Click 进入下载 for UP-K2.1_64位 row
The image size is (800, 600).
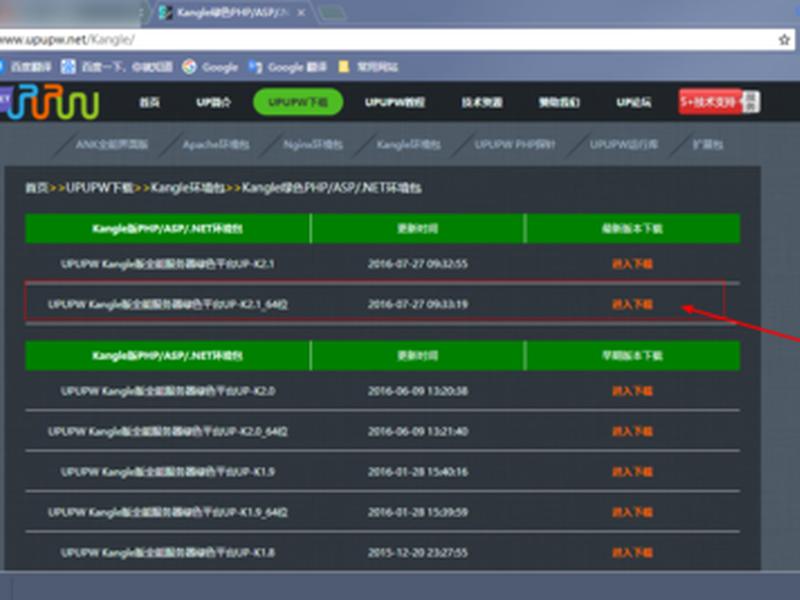click(x=632, y=305)
